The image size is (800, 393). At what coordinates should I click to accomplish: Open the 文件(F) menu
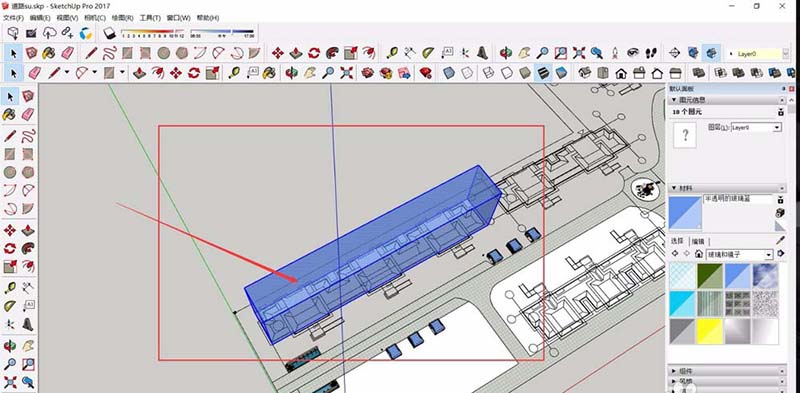(x=13, y=18)
